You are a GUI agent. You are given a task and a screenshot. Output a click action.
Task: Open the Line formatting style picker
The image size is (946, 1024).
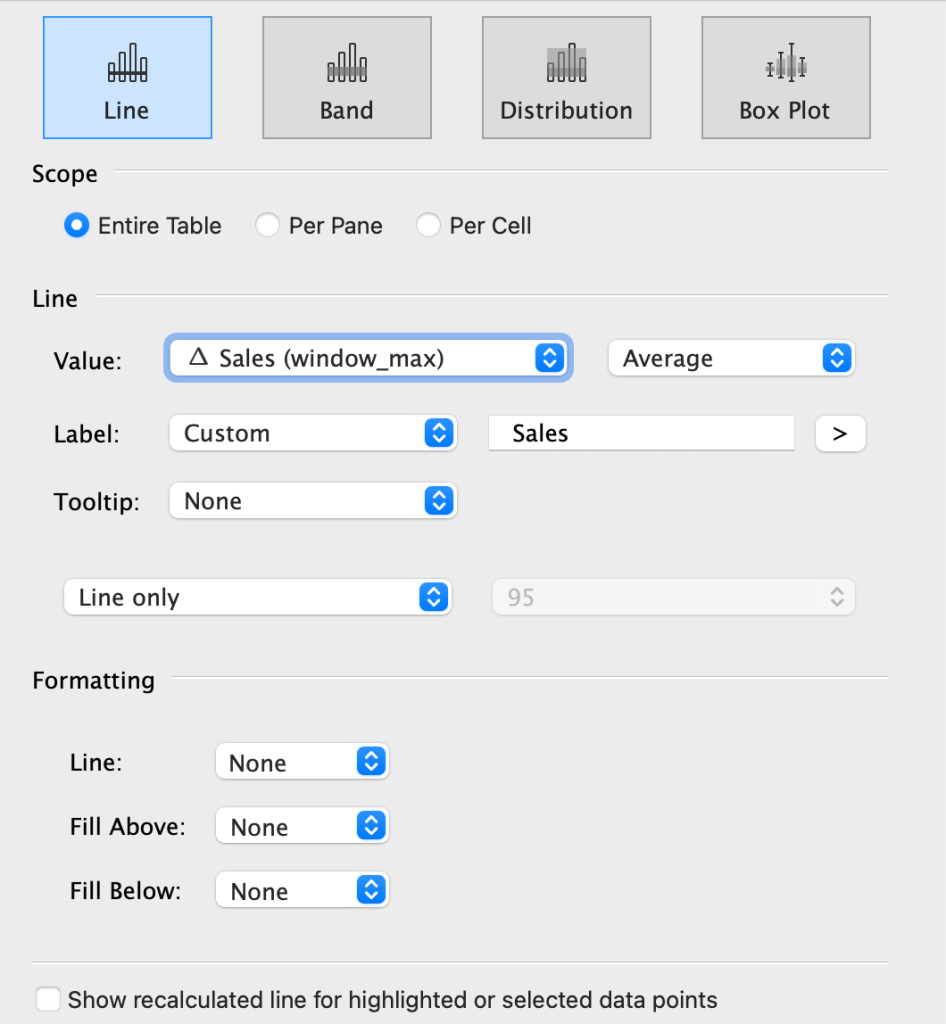(302, 762)
